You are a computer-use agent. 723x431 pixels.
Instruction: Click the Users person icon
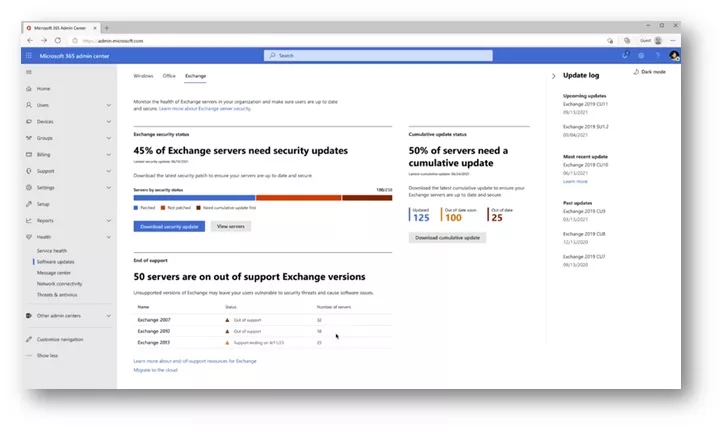pos(29,105)
